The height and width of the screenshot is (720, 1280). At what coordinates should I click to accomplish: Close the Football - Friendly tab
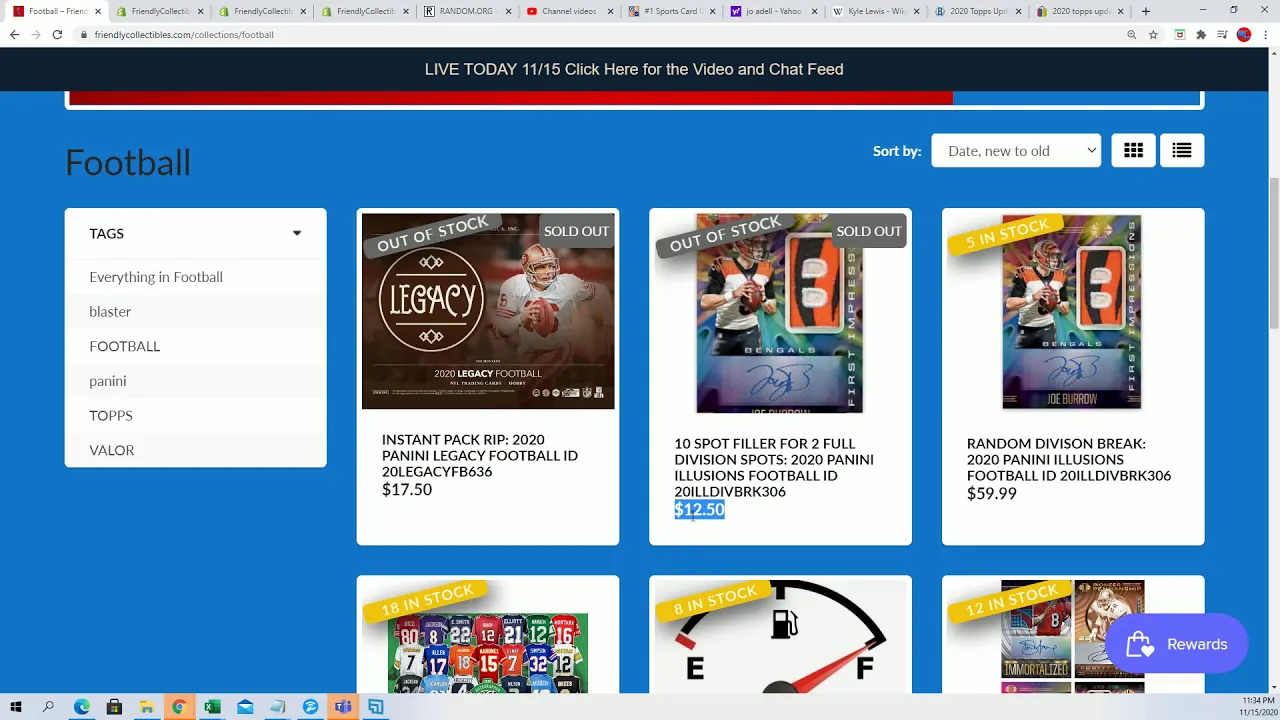point(97,11)
